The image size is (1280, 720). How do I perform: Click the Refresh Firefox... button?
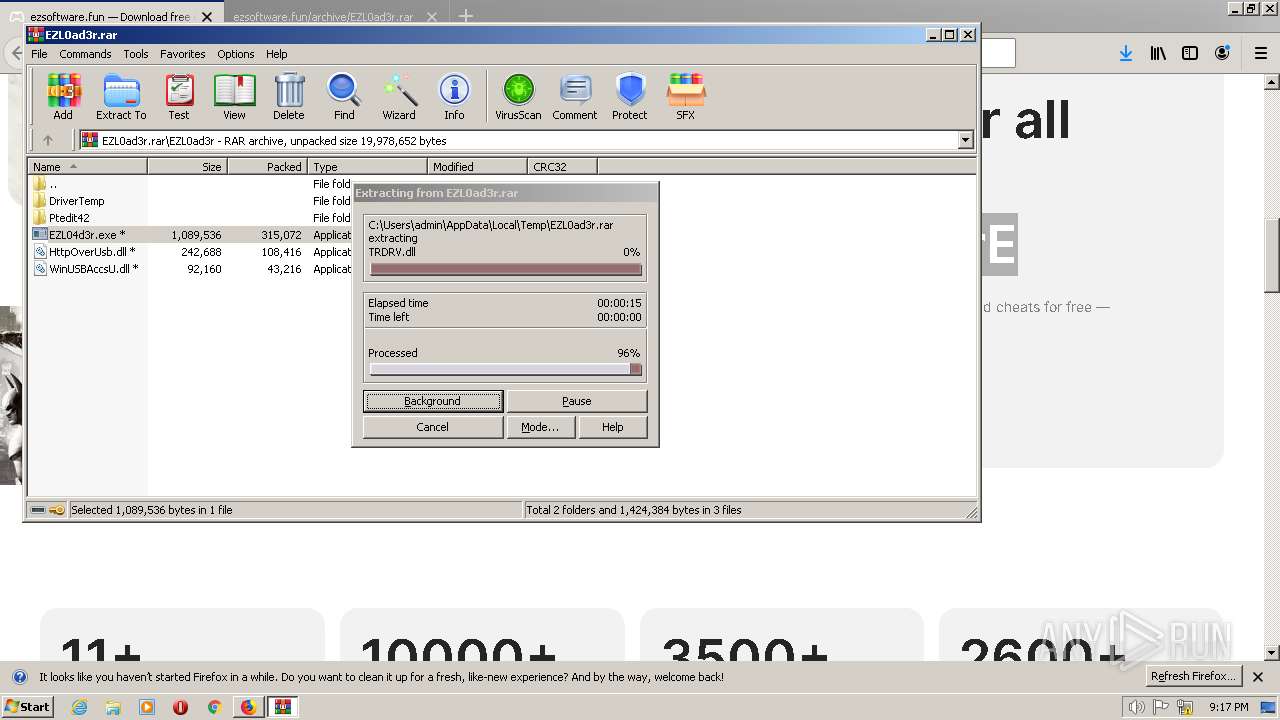click(x=1193, y=677)
